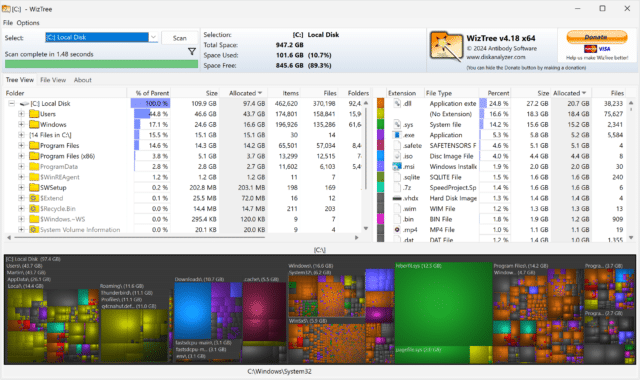Click the System Volume Information folder icon
Viewport: 640px width, 380px height.
(x=34, y=230)
